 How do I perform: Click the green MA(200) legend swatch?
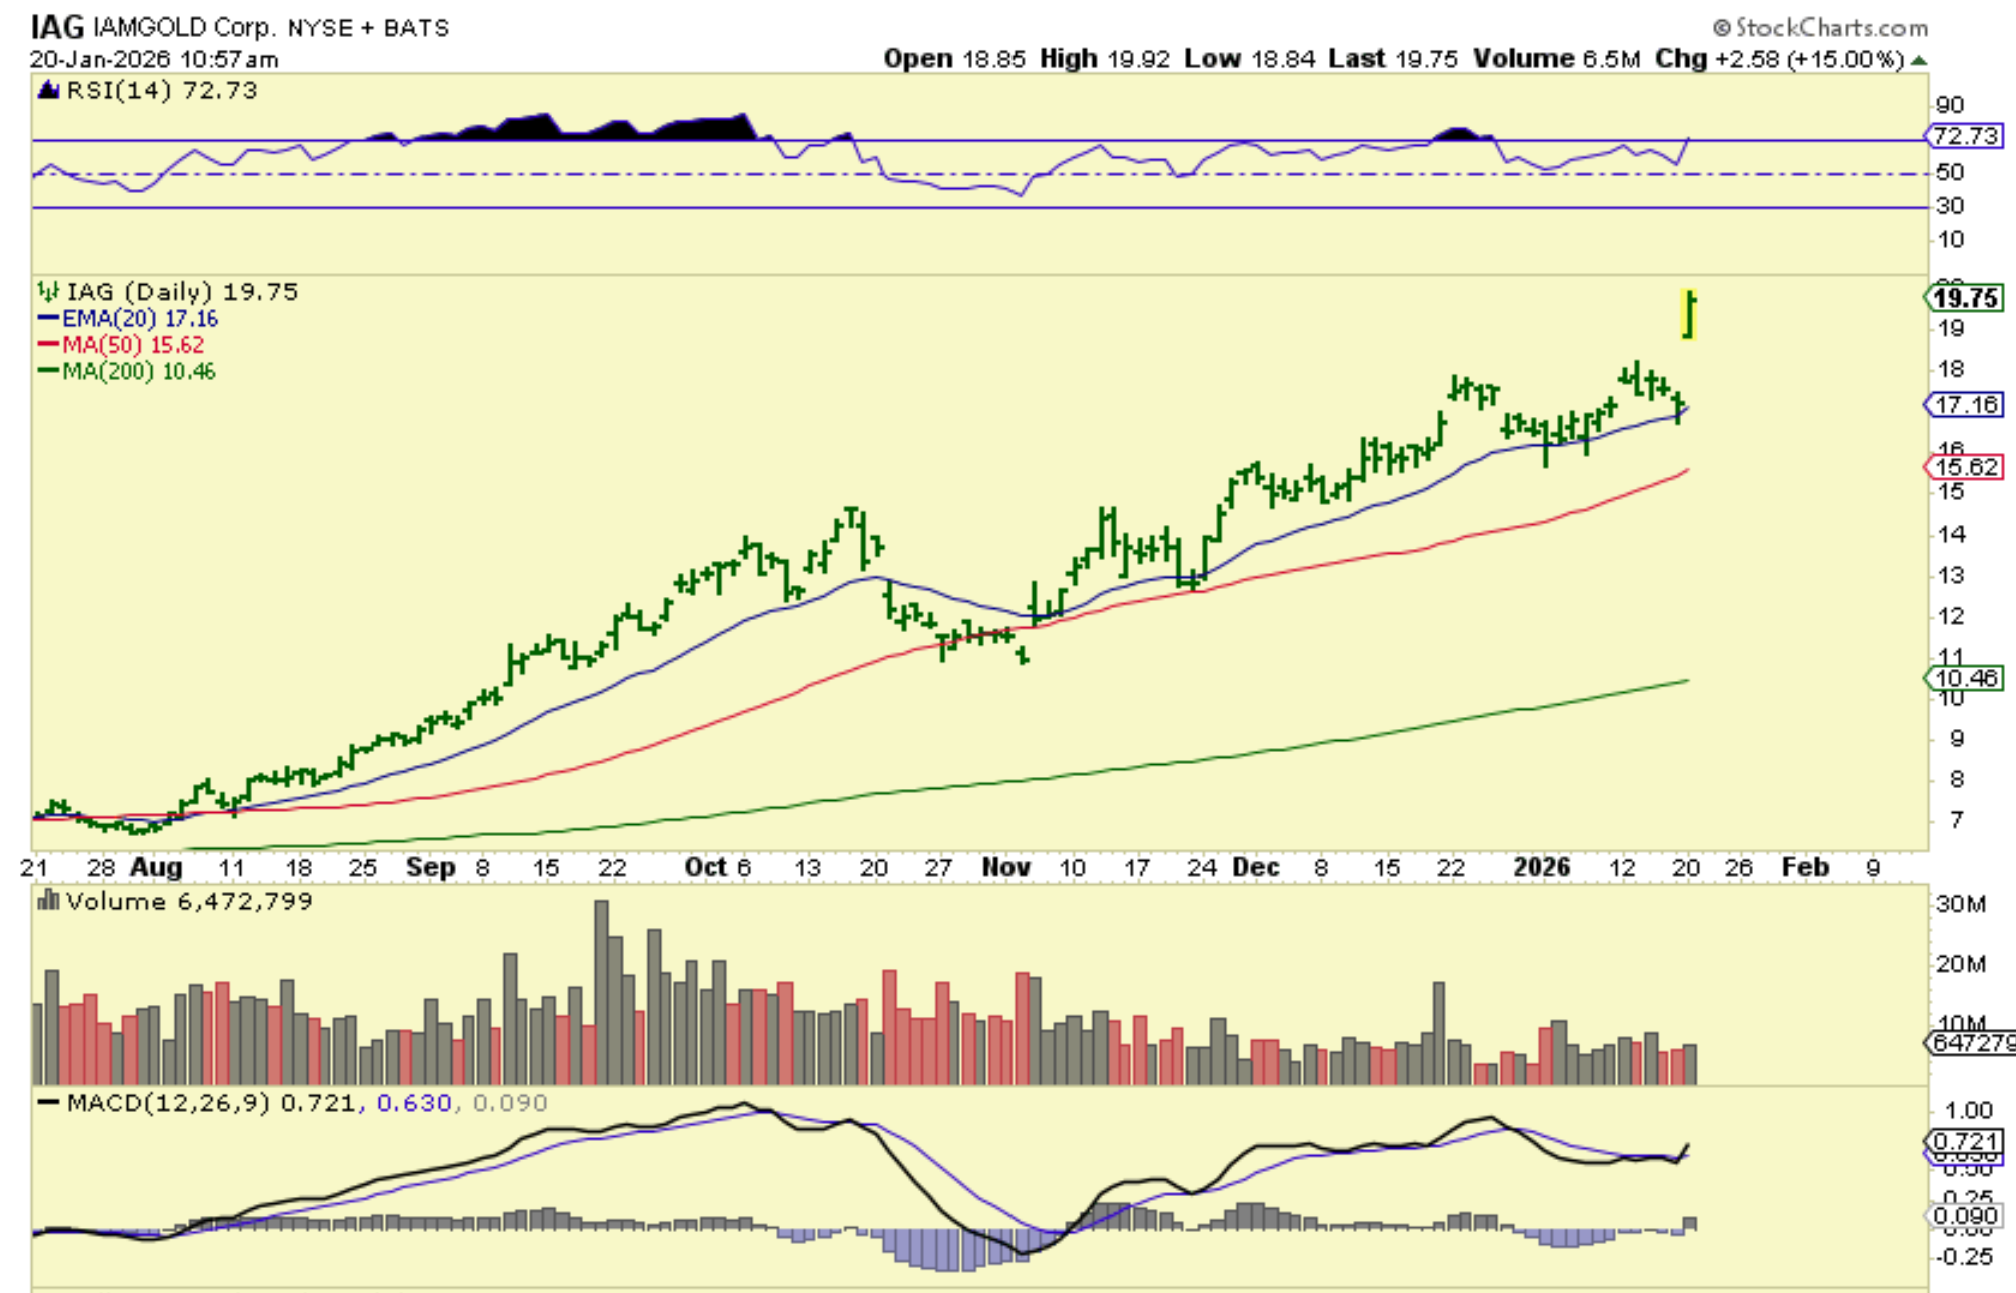[48, 371]
